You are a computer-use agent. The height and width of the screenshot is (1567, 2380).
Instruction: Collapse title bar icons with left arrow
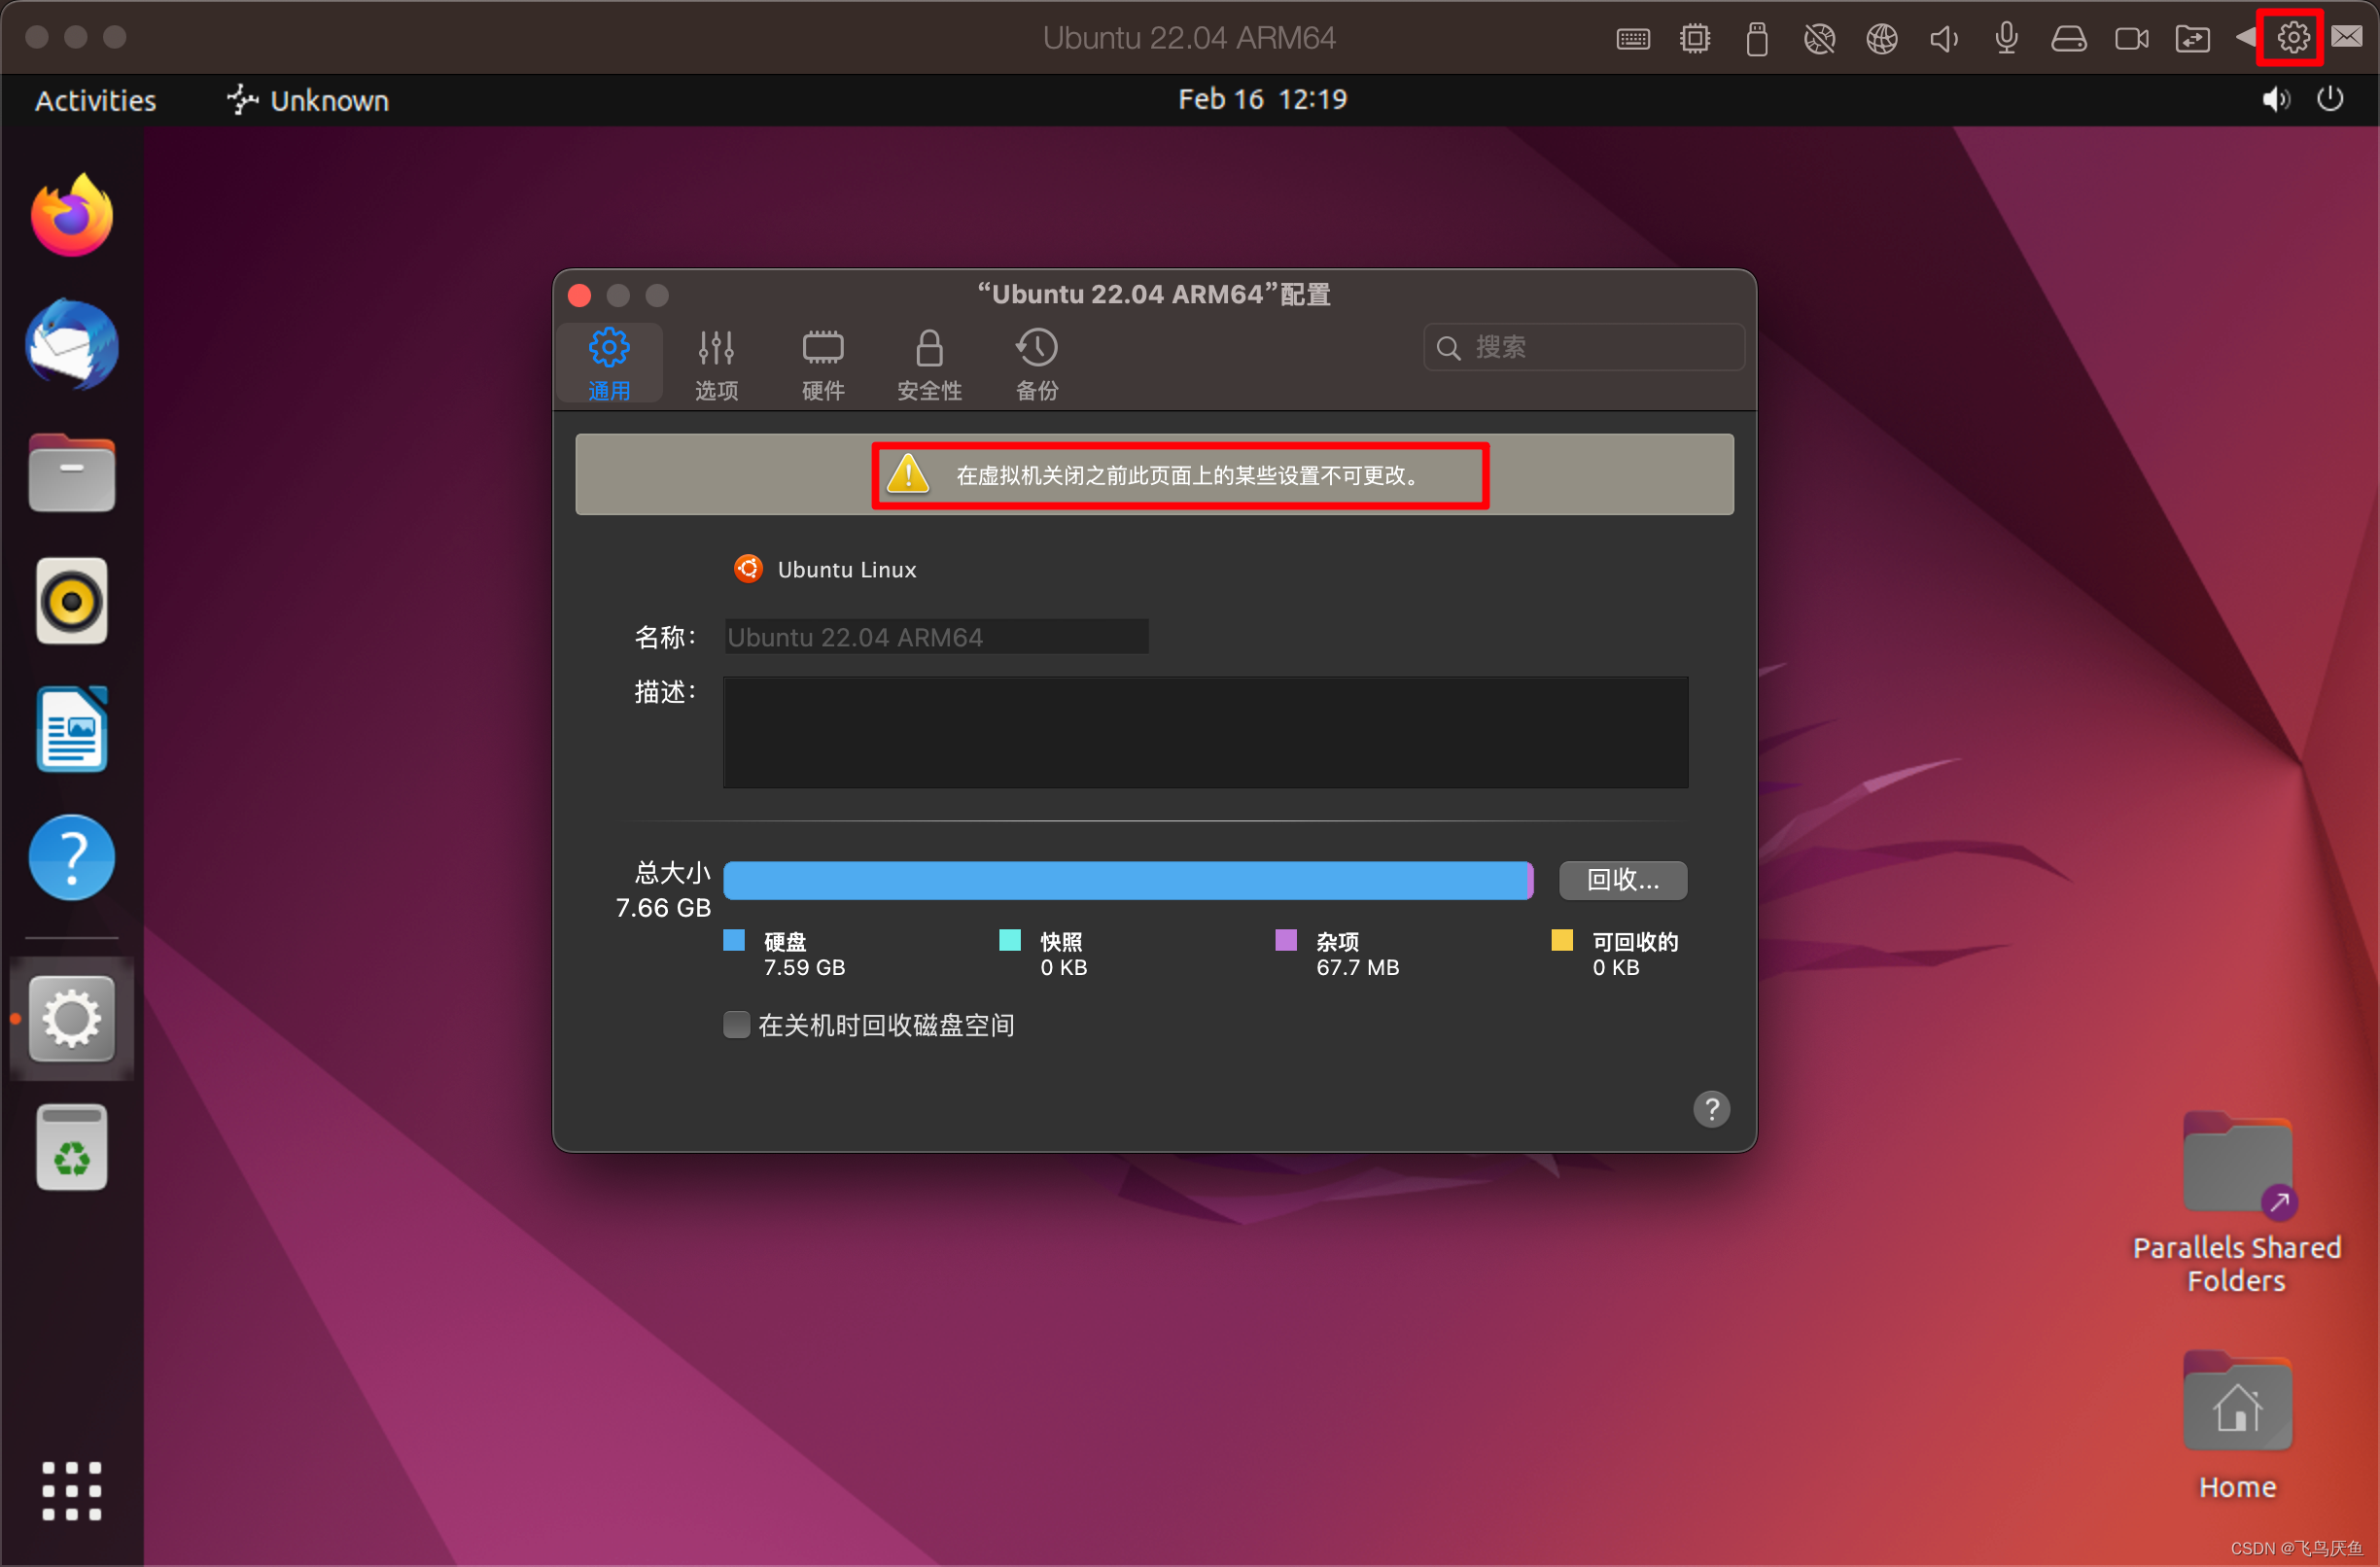tap(2245, 37)
